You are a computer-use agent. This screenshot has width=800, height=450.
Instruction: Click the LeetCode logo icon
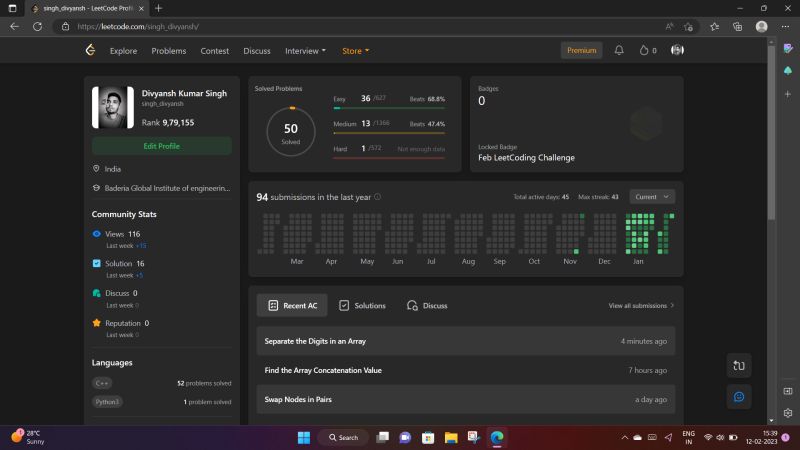(x=90, y=50)
